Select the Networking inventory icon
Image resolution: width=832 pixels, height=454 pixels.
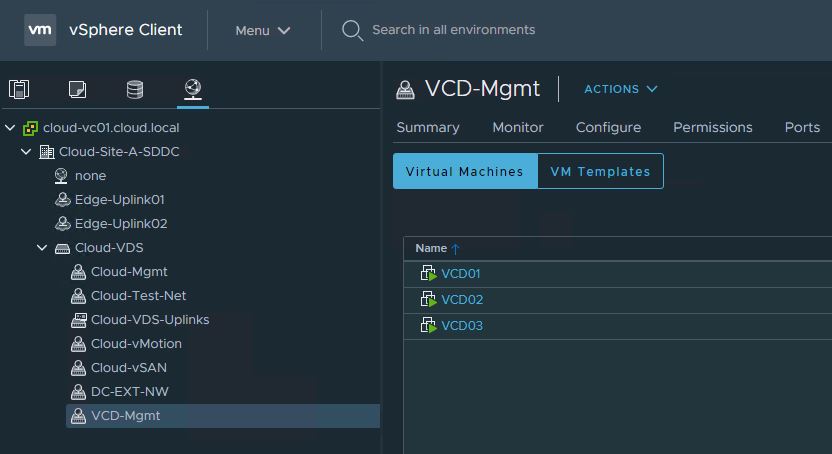193,90
